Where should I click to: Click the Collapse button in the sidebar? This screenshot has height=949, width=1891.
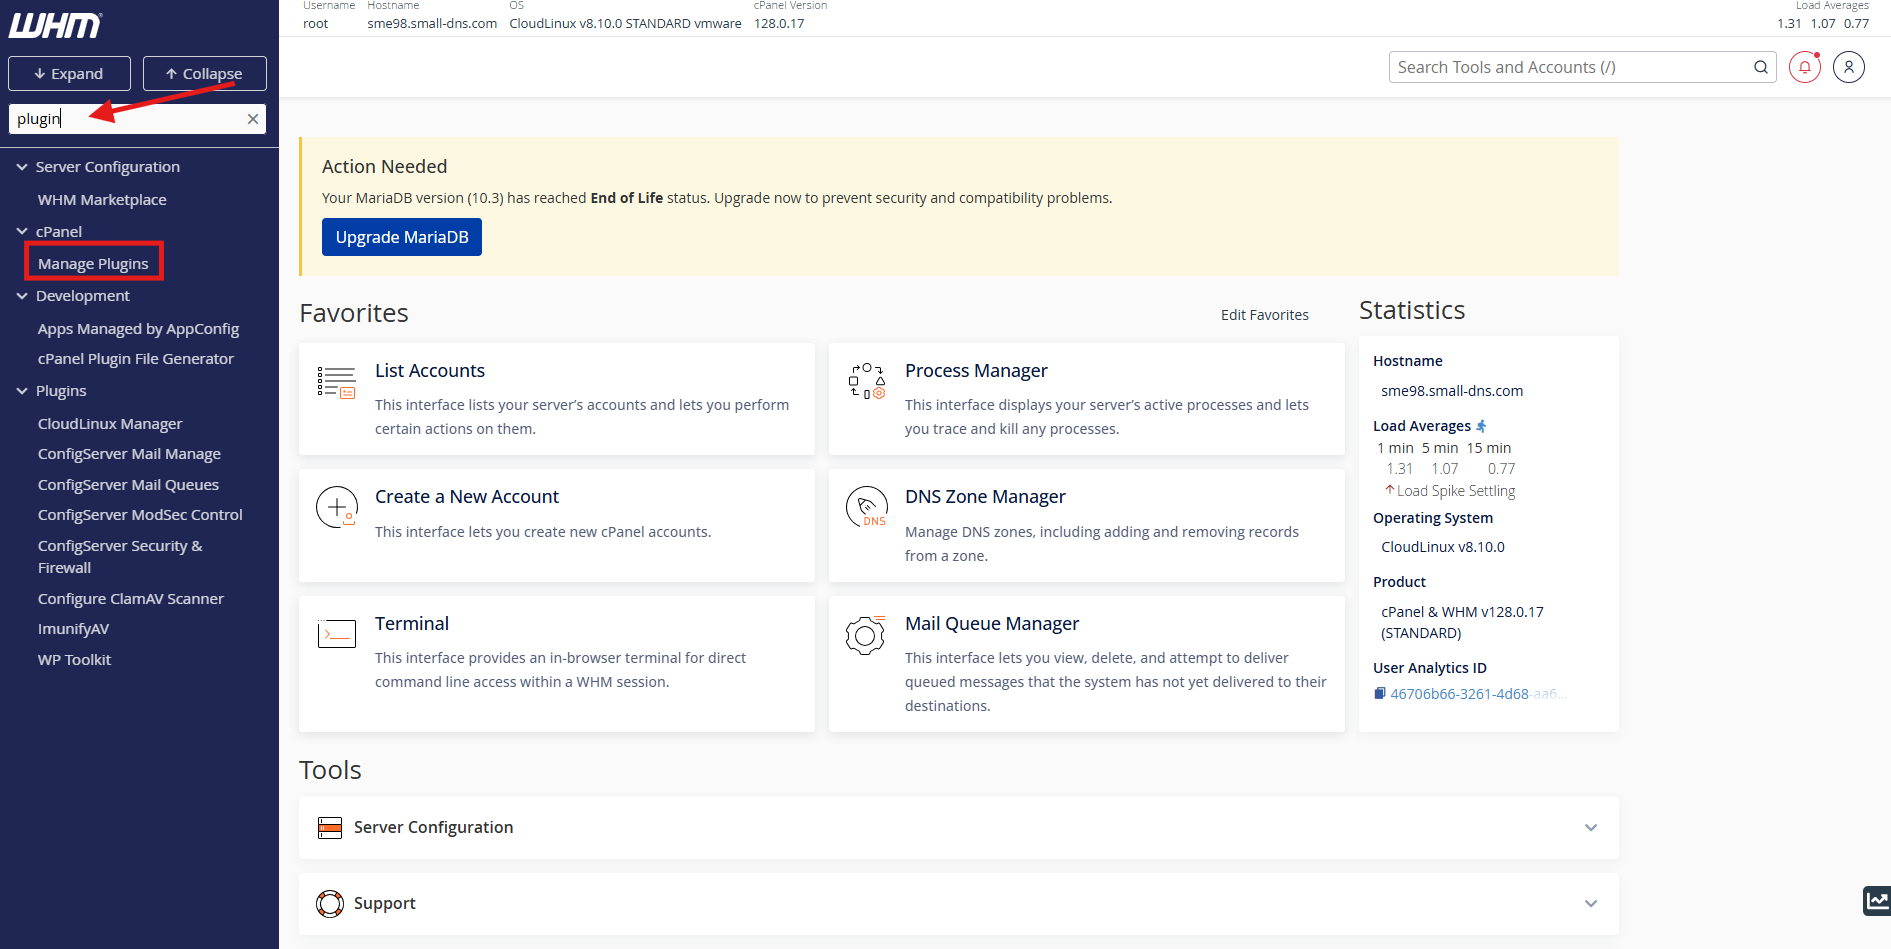[205, 73]
